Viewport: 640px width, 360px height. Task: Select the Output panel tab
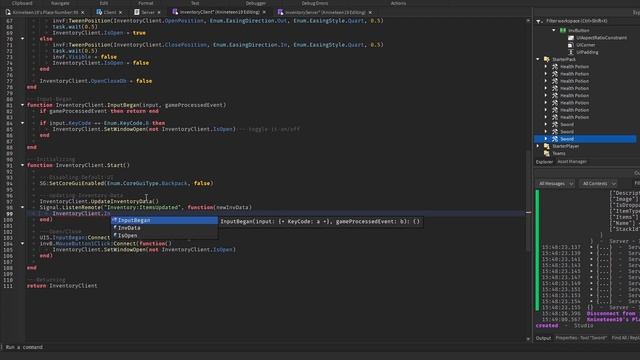tap(543, 338)
